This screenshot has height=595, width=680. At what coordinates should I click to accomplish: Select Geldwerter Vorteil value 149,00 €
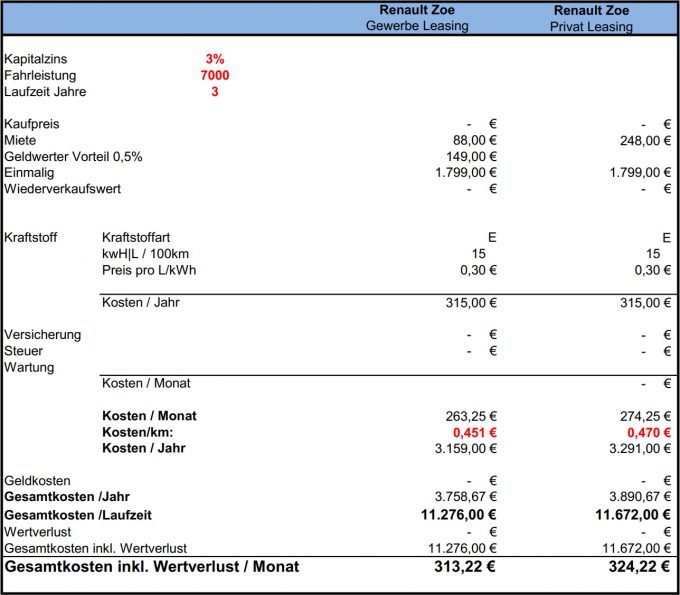coord(471,157)
